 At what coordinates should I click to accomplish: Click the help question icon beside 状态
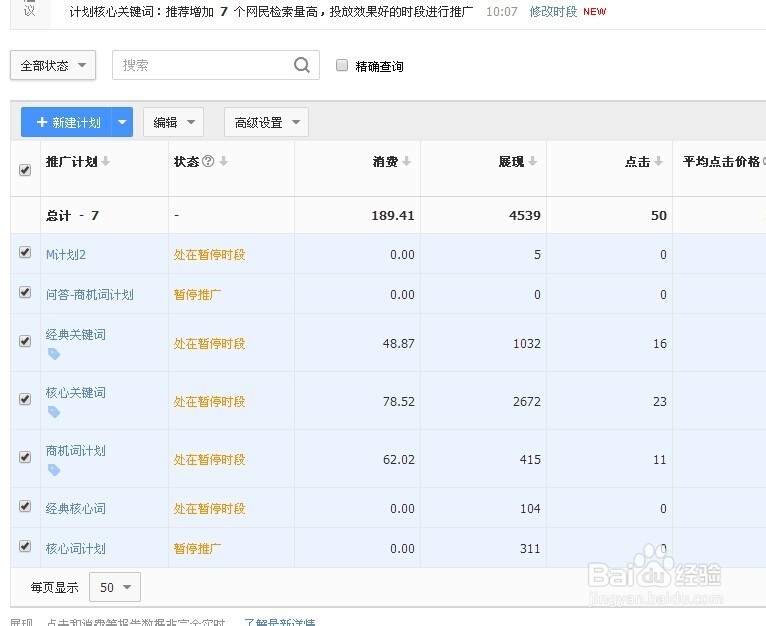pos(208,161)
